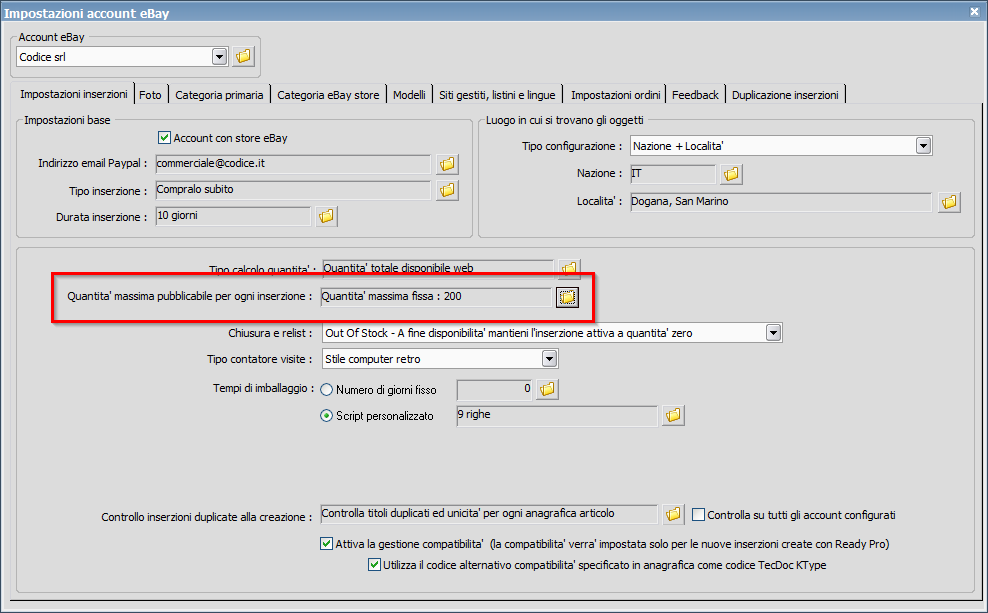Click the Tipo inserzione Compralo subito field

point(293,190)
